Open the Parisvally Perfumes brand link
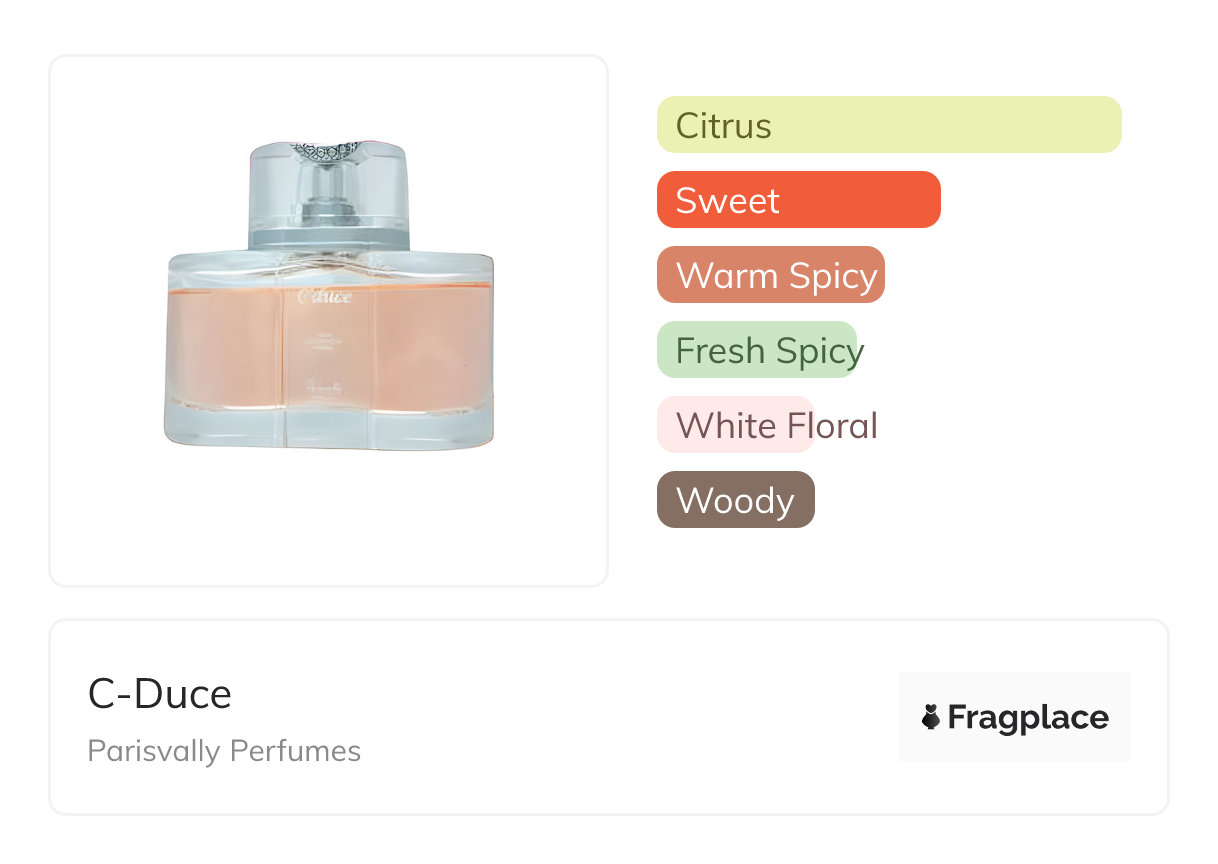Screen dimensions: 1218x864 tap(224, 751)
